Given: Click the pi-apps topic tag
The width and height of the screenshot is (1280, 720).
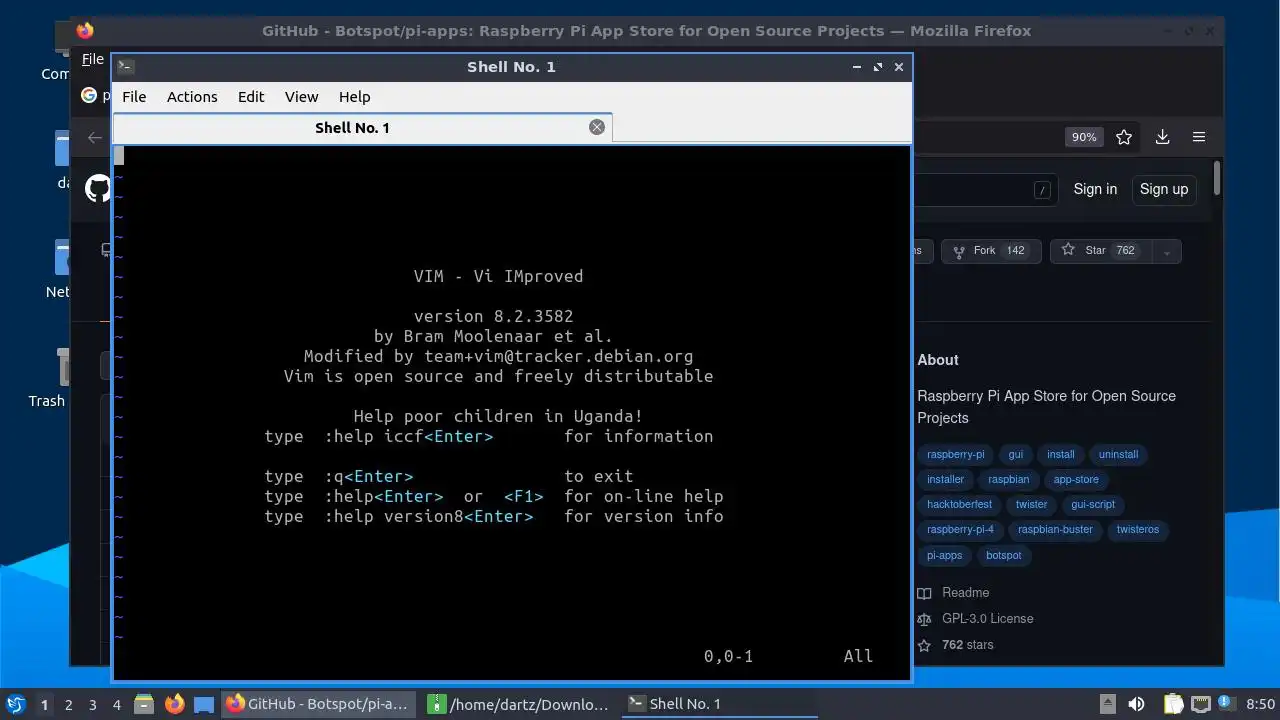Looking at the screenshot, I should click(x=944, y=556).
